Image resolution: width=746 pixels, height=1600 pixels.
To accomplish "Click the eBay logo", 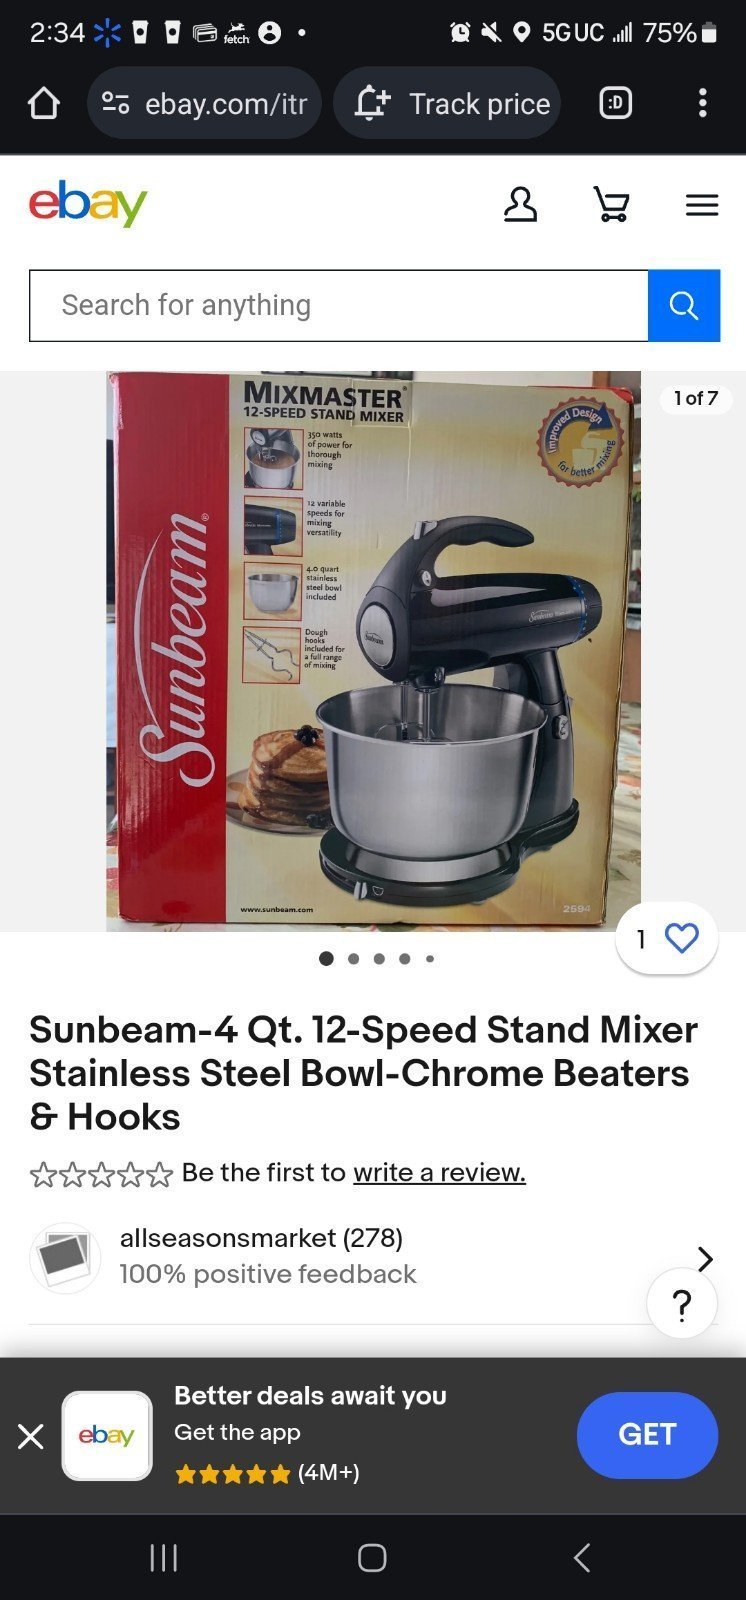I will [88, 204].
